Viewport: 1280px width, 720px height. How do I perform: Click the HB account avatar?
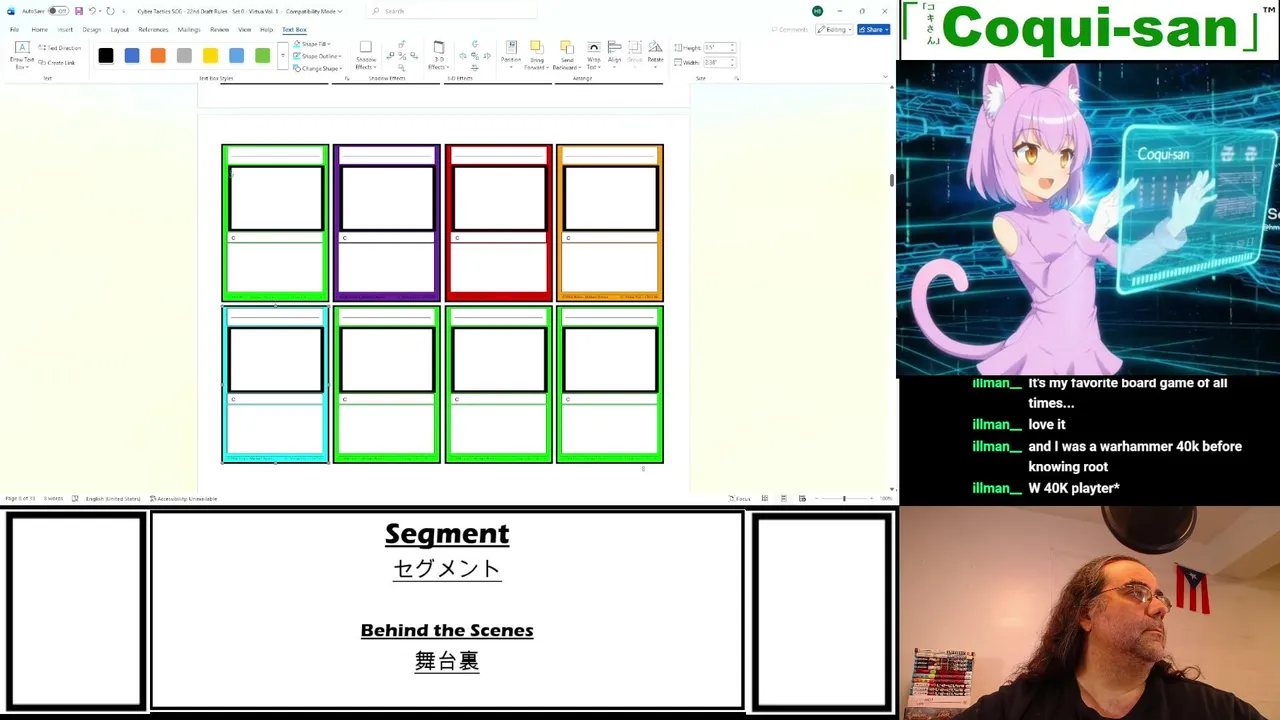tap(817, 11)
